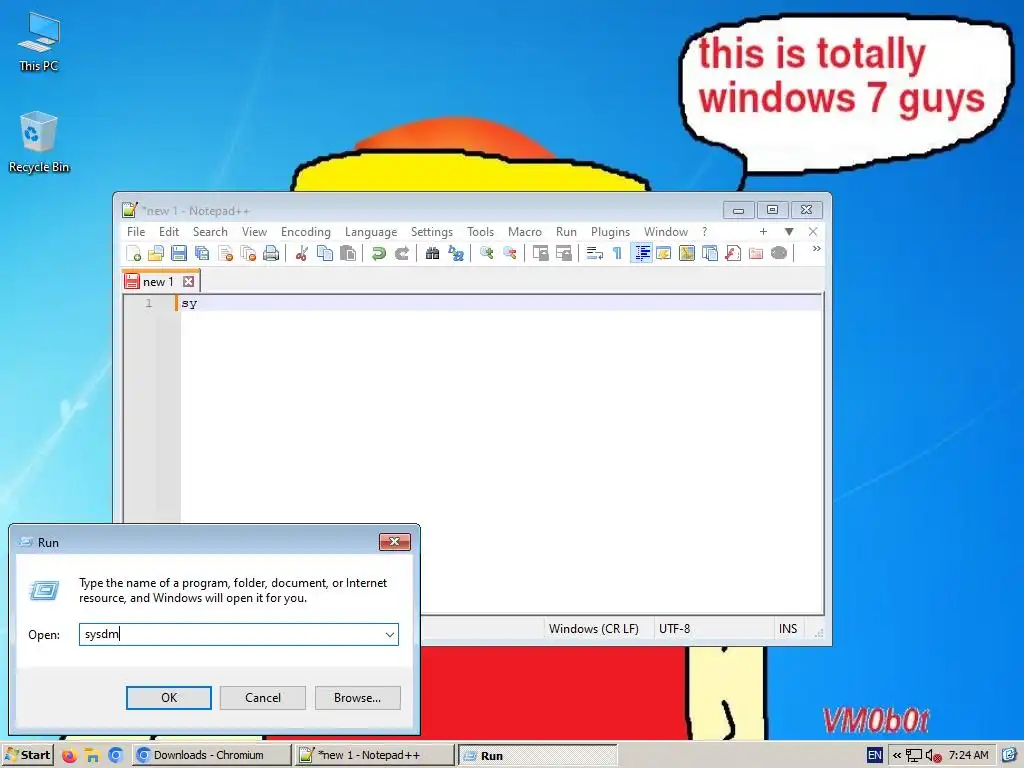Click the Replace toolbar icon
Screen dimensions: 1024x768
[x=456, y=253]
